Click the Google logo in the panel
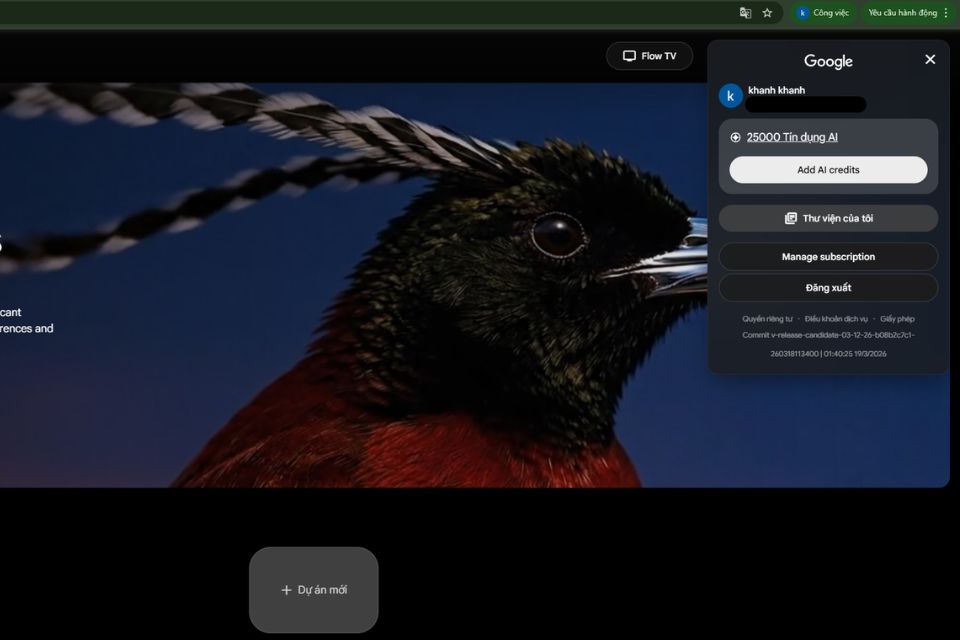Image resolution: width=960 pixels, height=640 pixels. pyautogui.click(x=828, y=62)
